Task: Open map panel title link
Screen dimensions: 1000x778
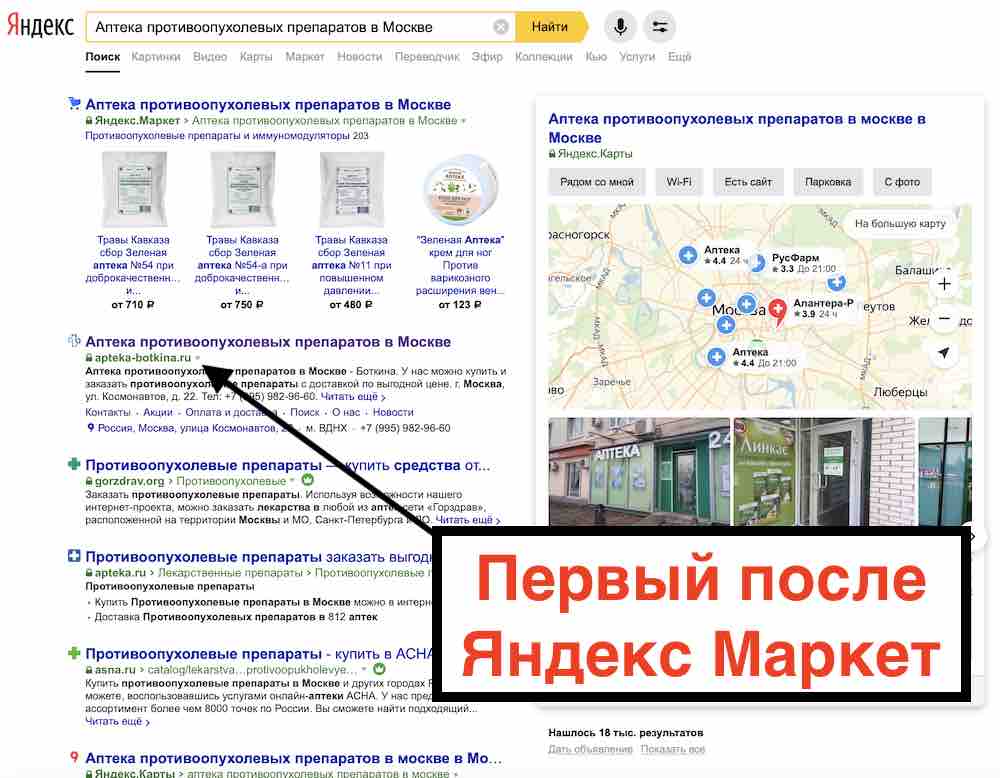Action: 737,128
